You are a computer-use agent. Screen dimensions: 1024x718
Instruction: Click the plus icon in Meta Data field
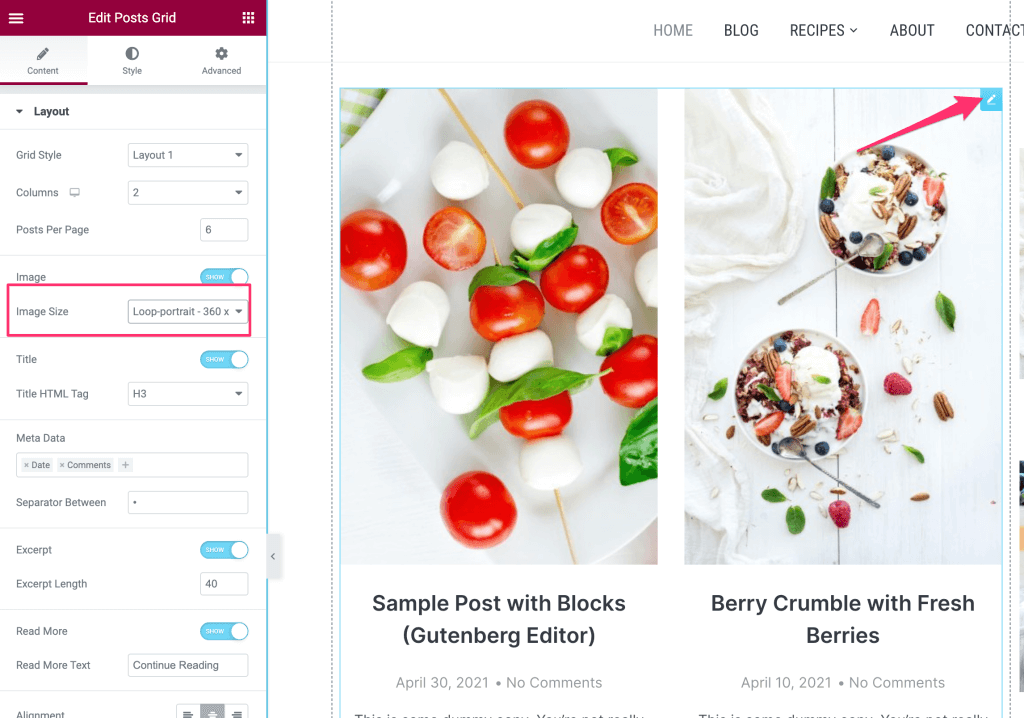(x=125, y=465)
